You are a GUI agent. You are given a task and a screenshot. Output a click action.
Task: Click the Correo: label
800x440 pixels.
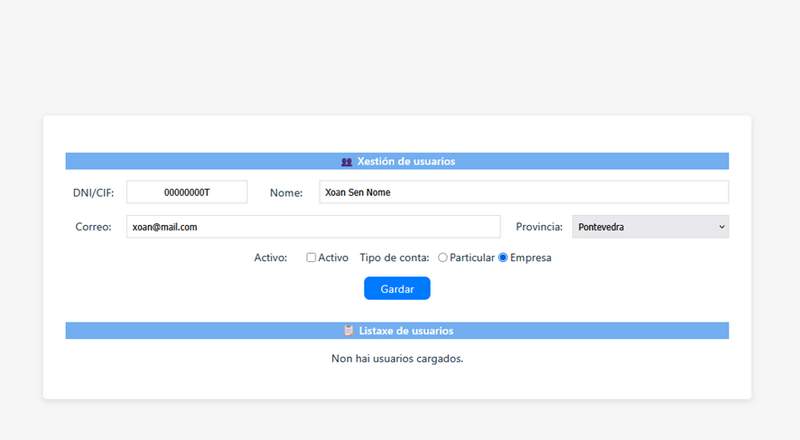click(93, 227)
